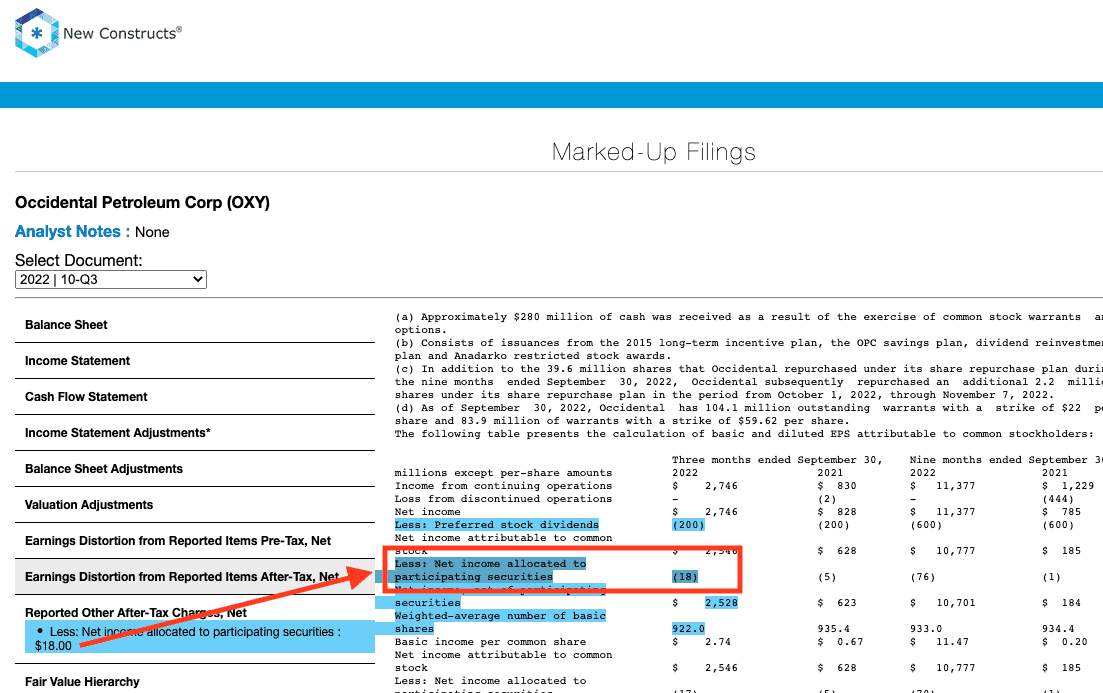
Task: Click the 0.20 basic income per share value
Action: [1074, 642]
